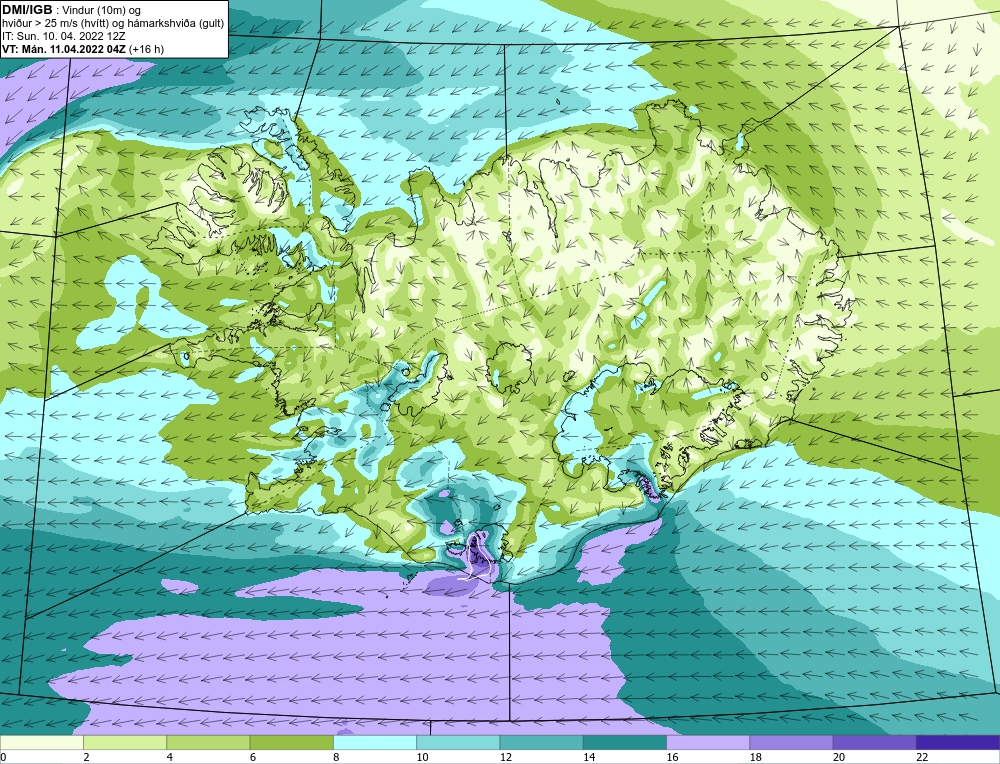Click the 4–6 m/s green legend swatch

tap(208, 742)
